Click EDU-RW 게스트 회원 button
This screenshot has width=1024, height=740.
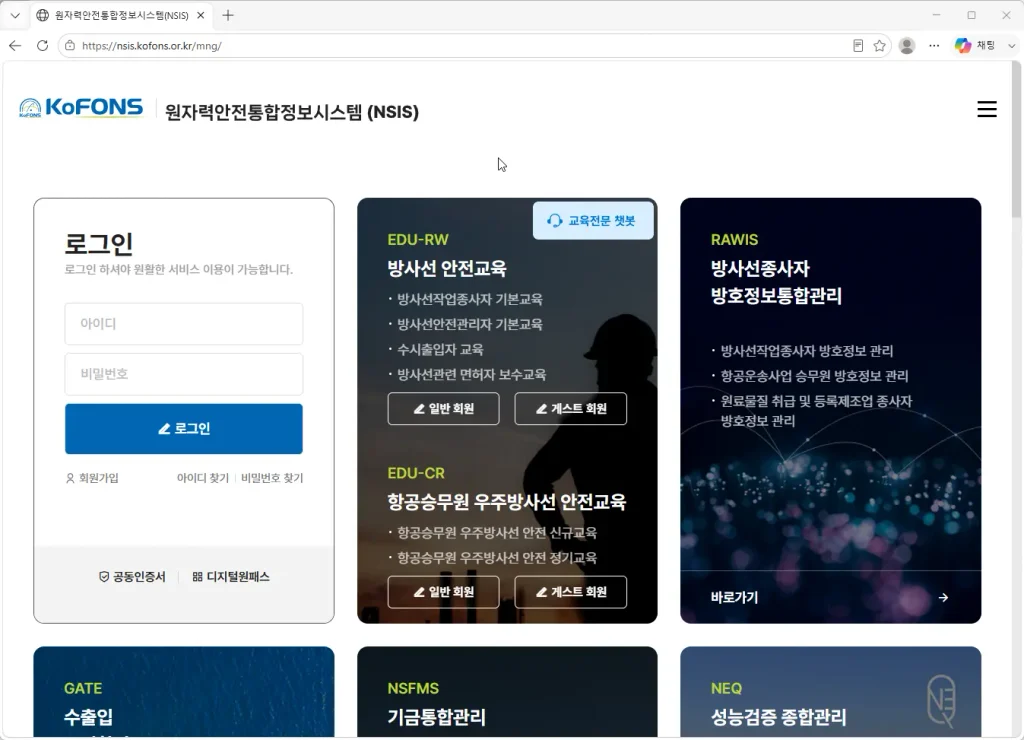[571, 409]
